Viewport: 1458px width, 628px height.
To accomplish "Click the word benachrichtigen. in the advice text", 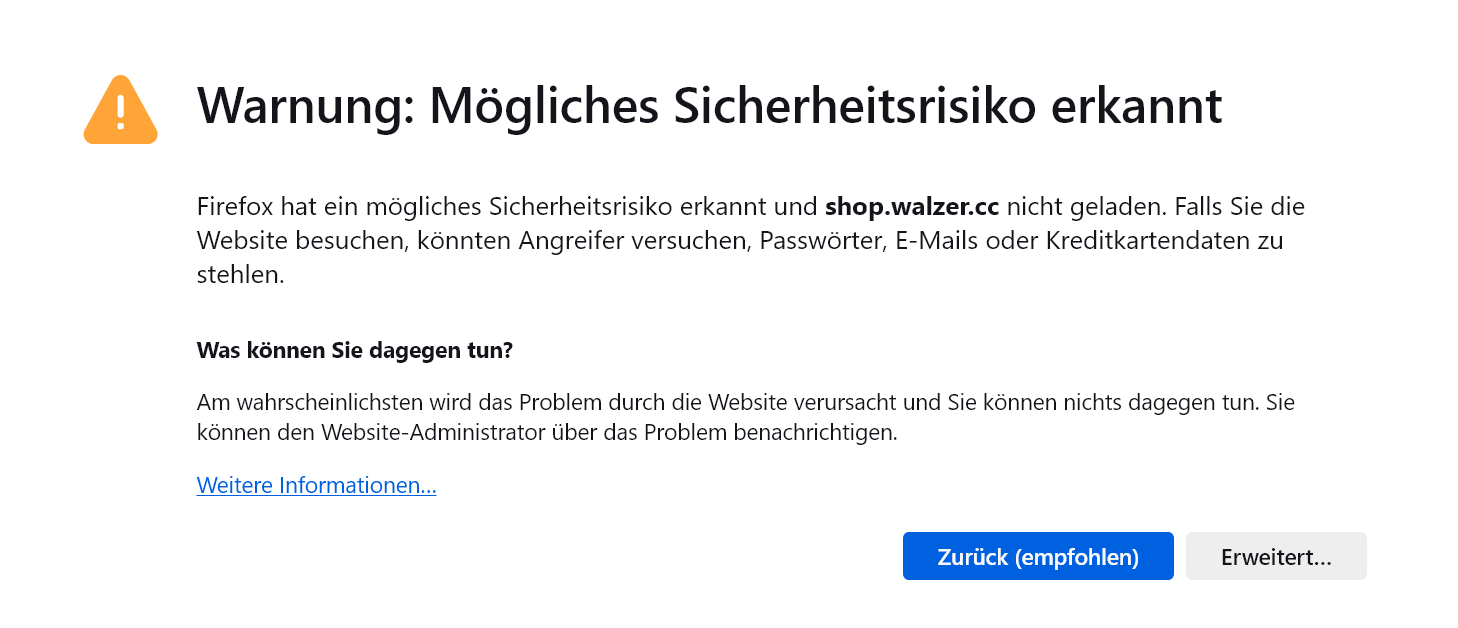I will [816, 434].
